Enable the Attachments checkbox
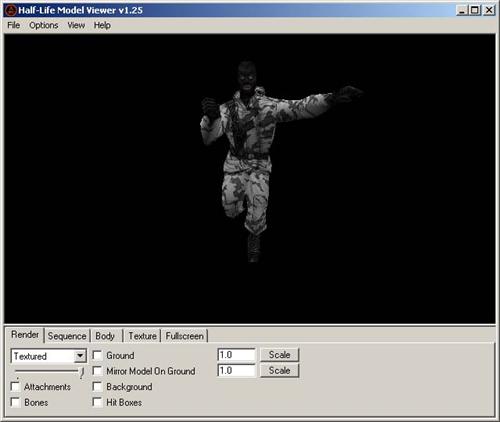 coord(15,387)
